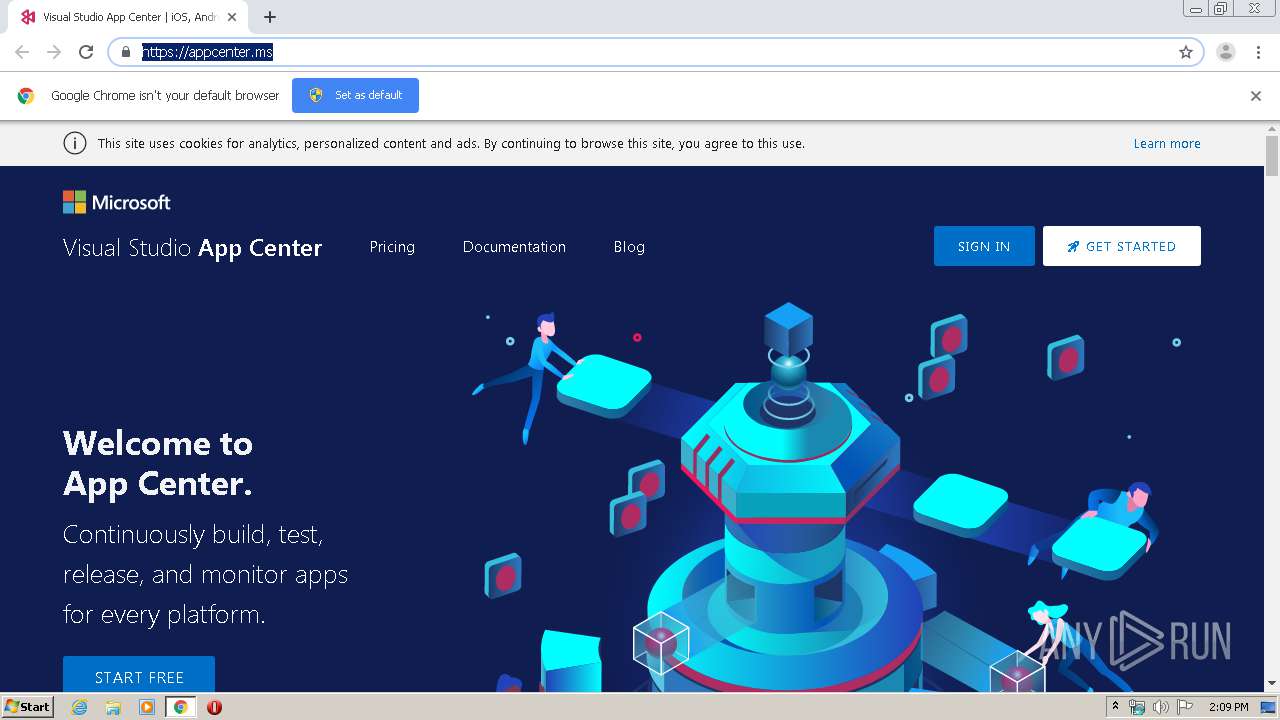This screenshot has height=720, width=1280.
Task: Launch Internet Explorer from taskbar
Action: click(x=79, y=707)
